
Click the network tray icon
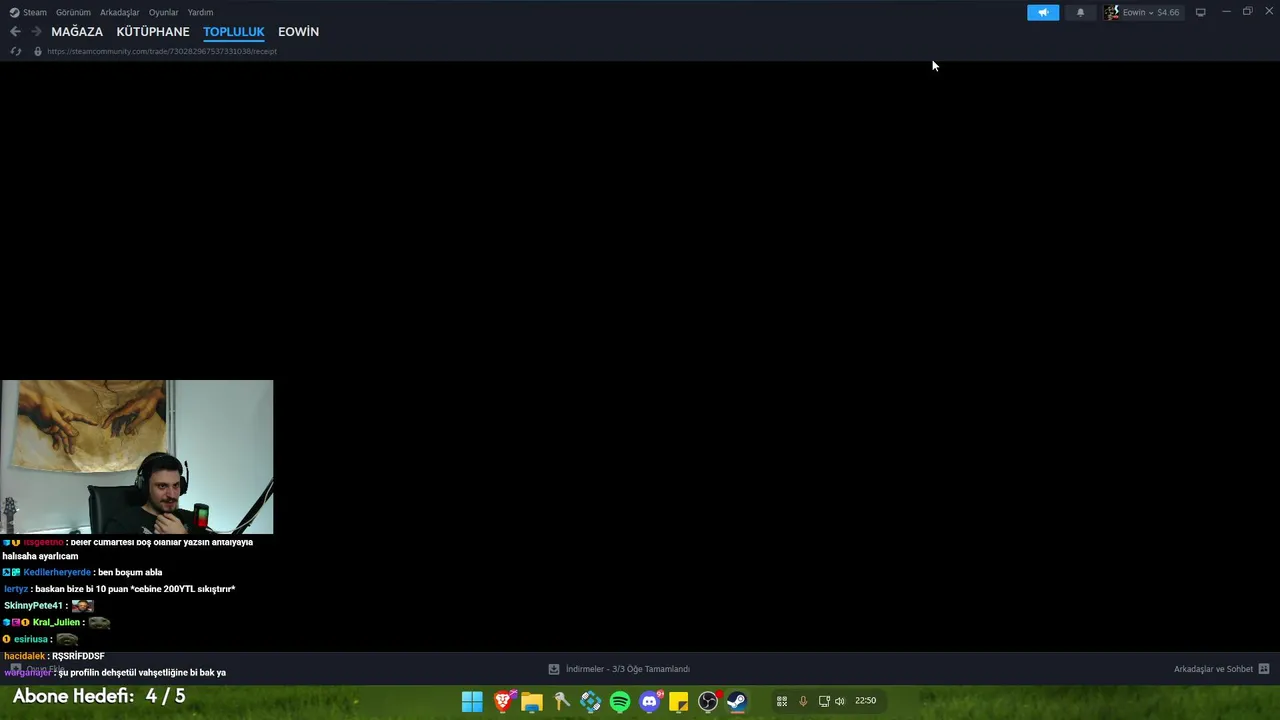824,701
